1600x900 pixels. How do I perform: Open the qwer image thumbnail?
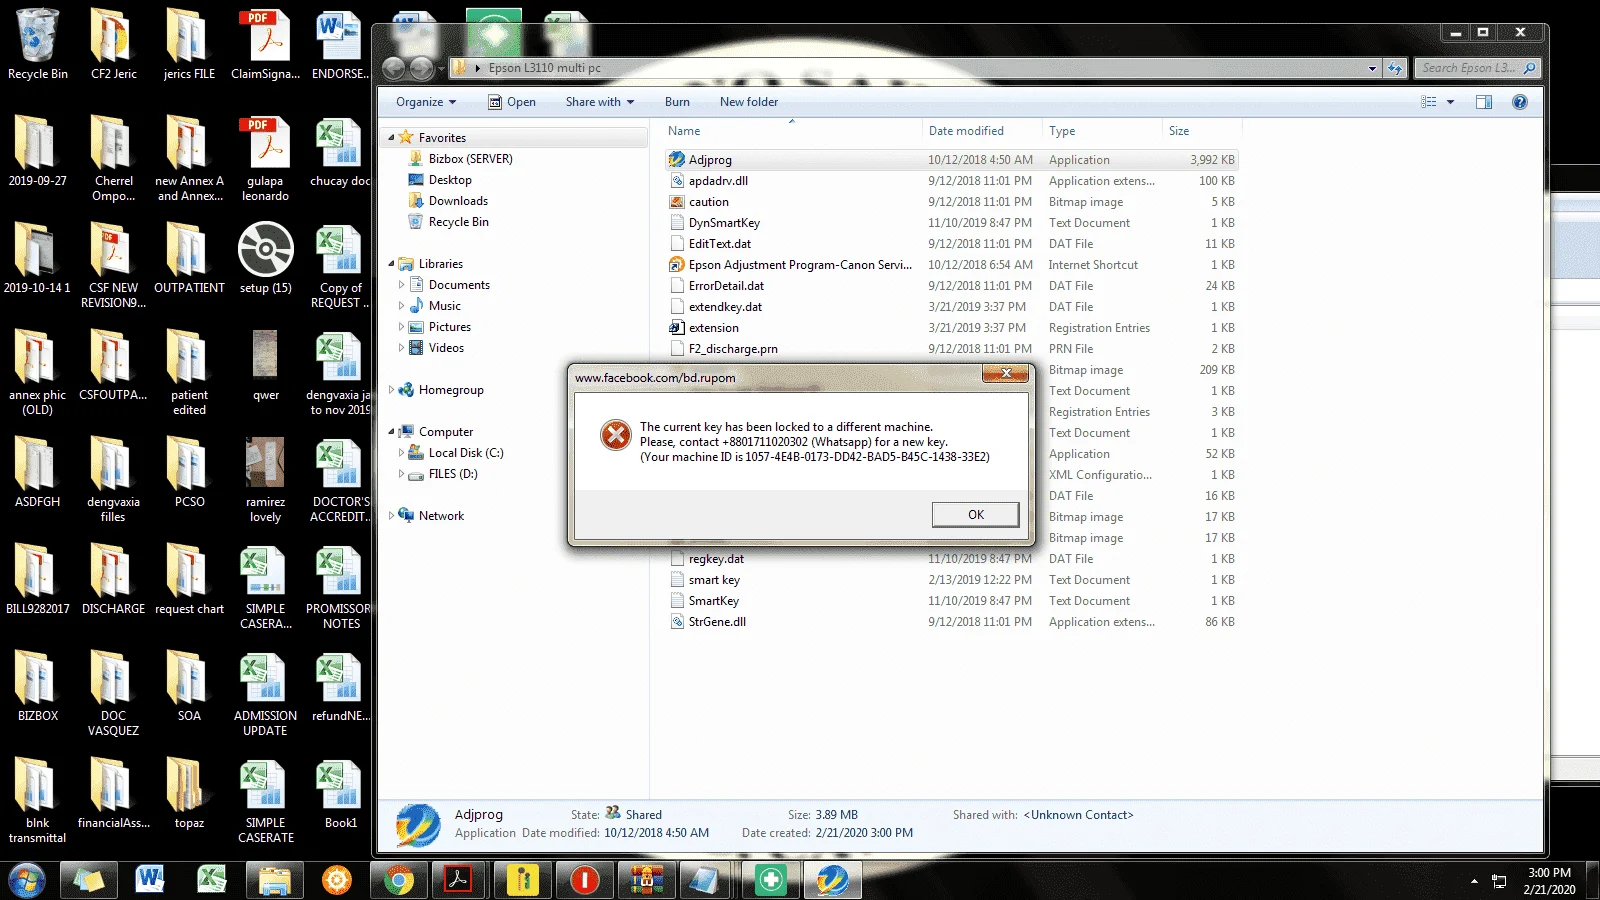265,365
